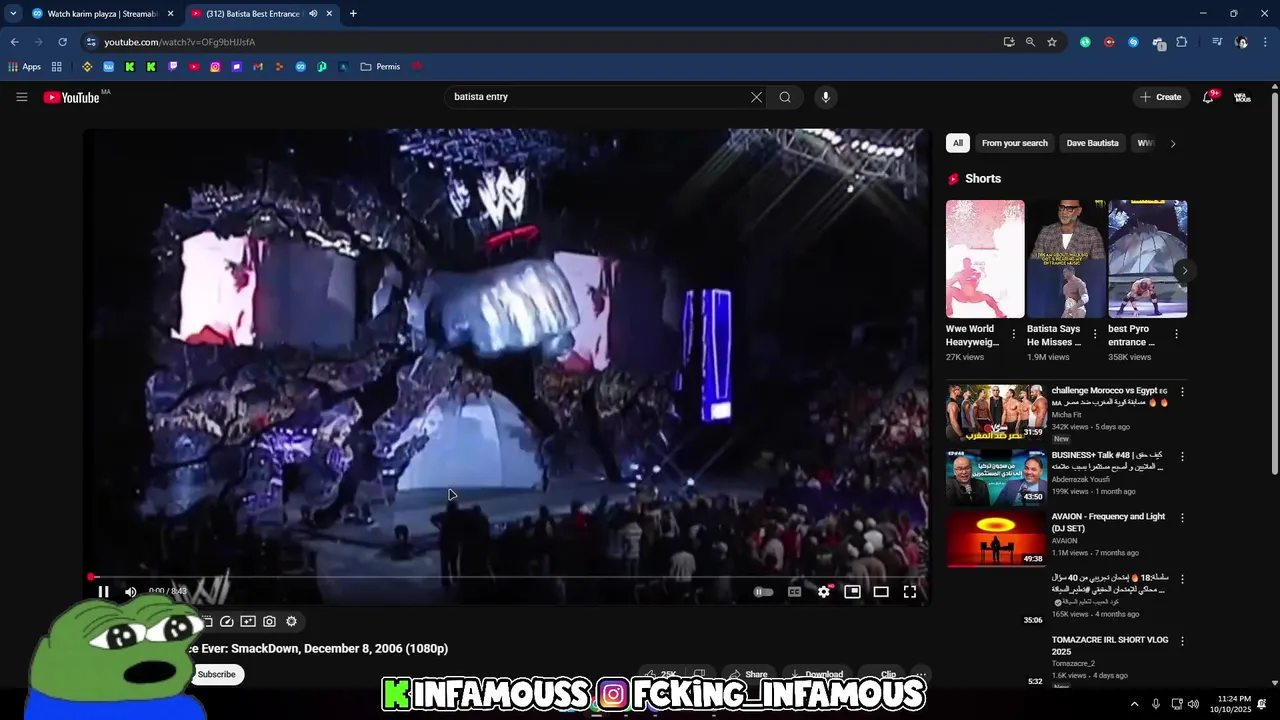
Task: Enable theater mode on the player
Action: point(881,592)
